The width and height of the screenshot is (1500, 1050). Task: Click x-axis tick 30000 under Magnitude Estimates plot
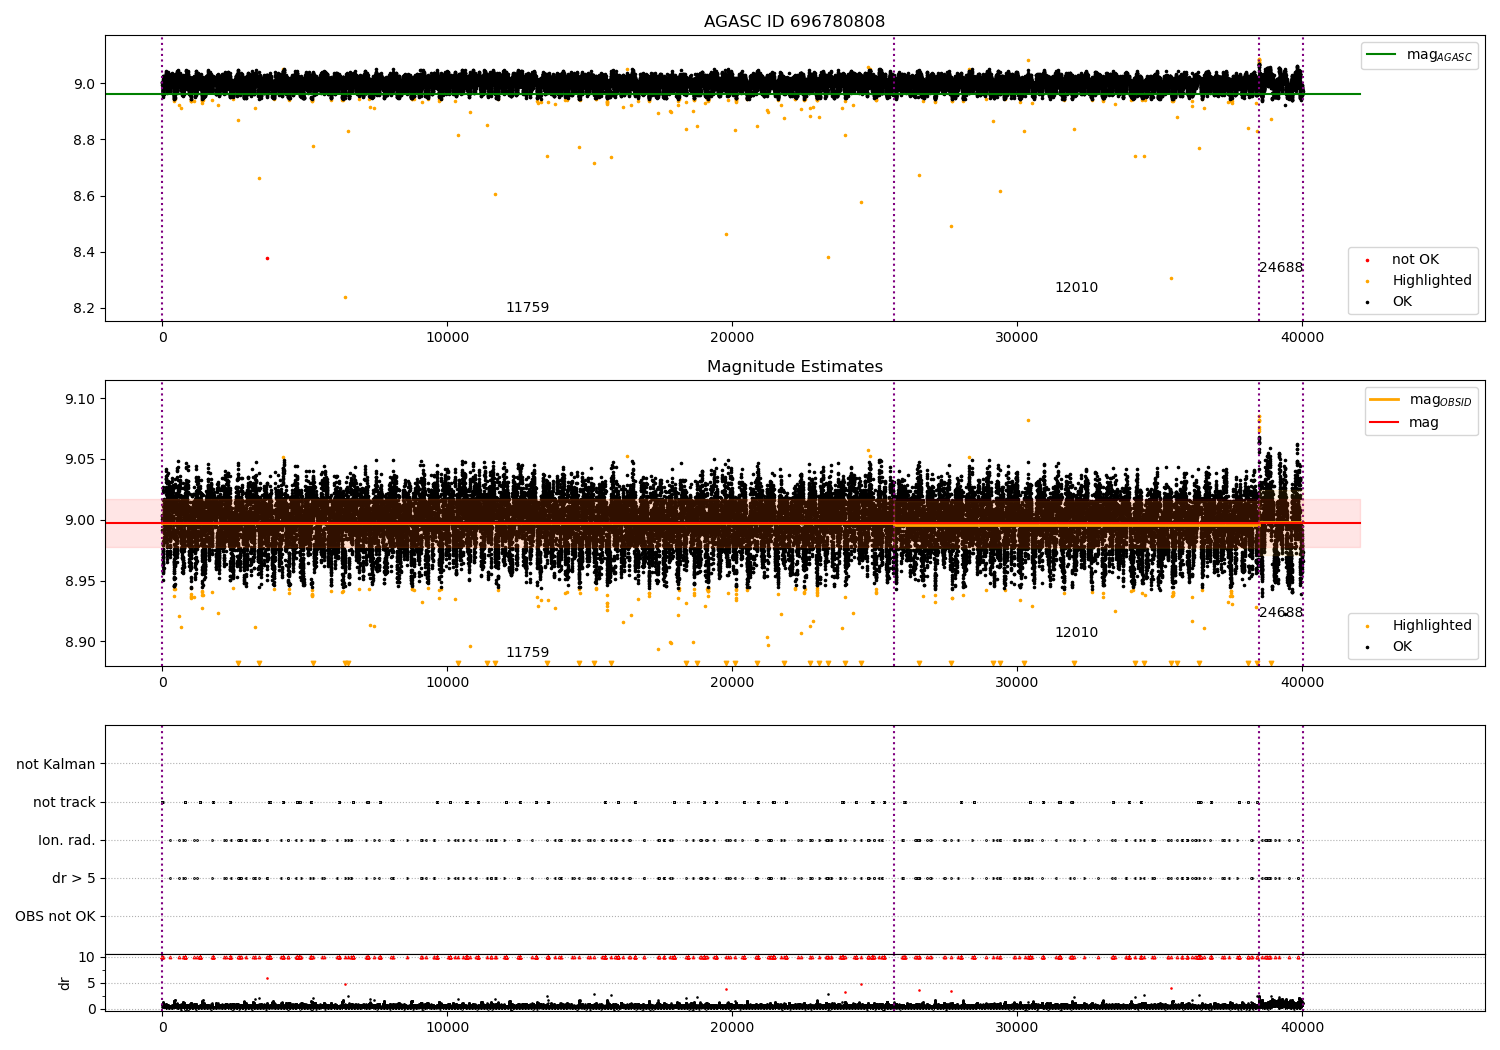pyautogui.click(x=1017, y=683)
